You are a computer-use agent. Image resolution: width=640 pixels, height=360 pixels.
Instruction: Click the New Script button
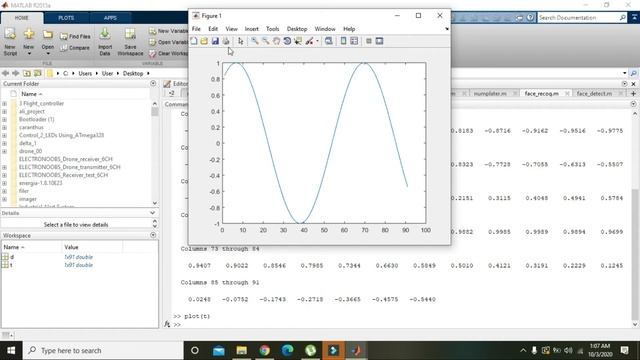(x=10, y=42)
